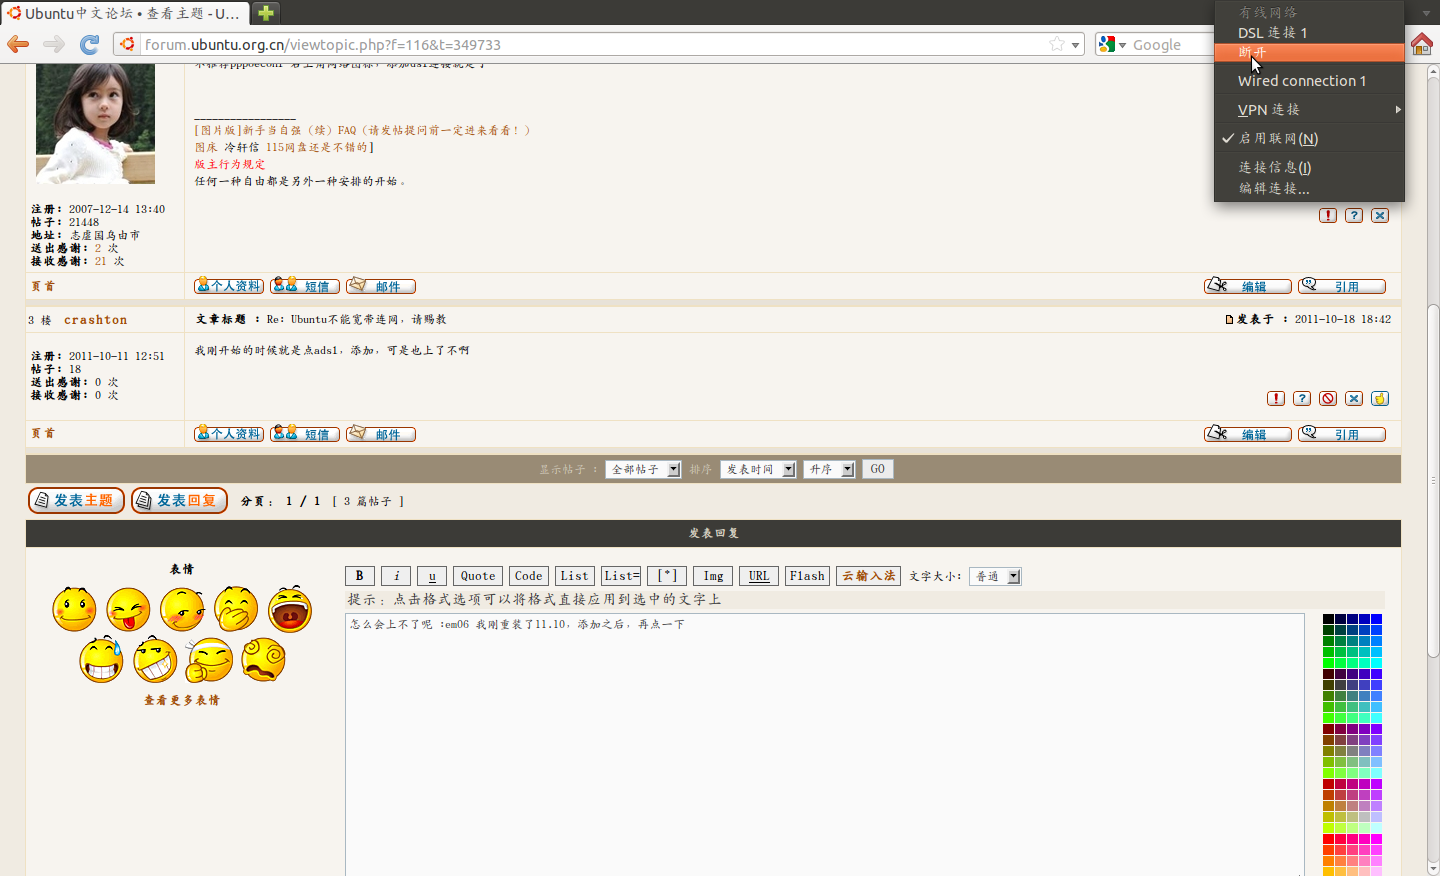This screenshot has width=1440, height=876.
Task: Open 个人资料 profile under crashton's post
Action: click(229, 433)
